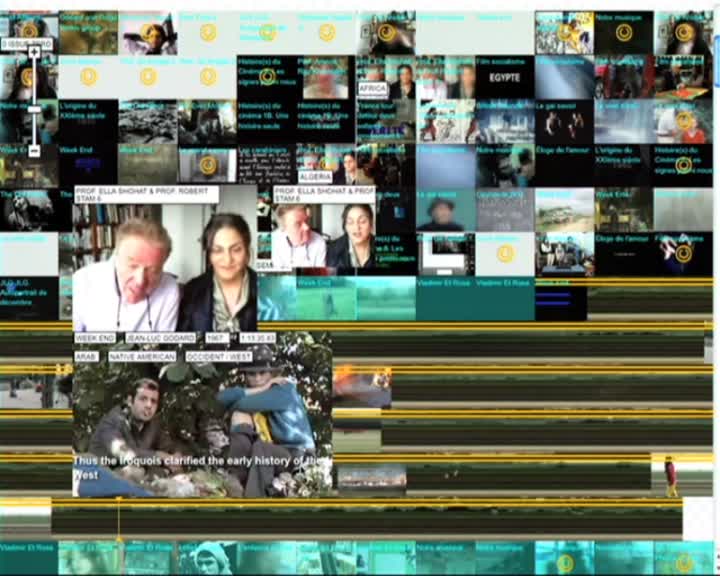Screen dimensions: 720x576
Task: Click the zoom out minus button
Action: [34, 150]
